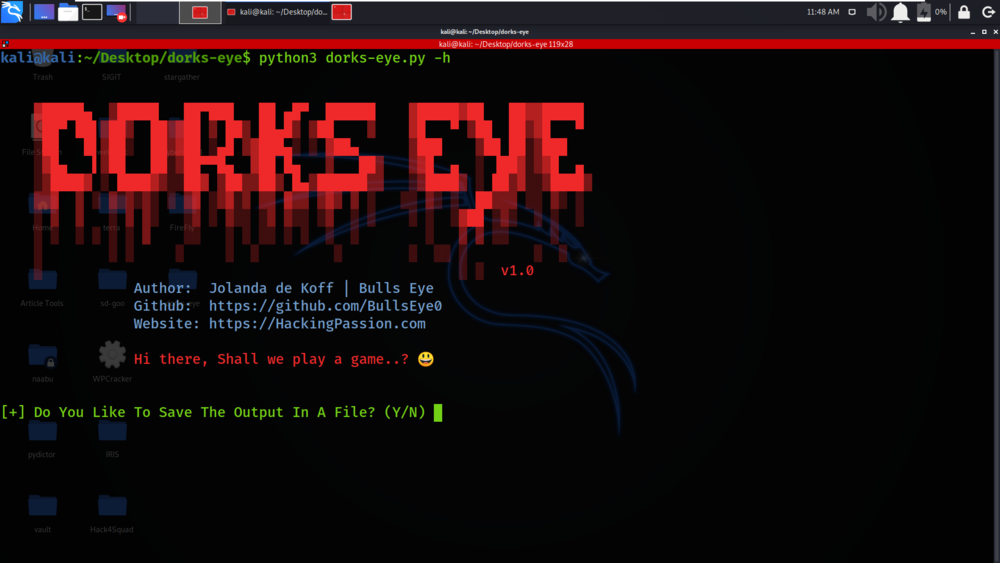This screenshot has width=1000, height=563.
Task: Lock the screen with the padlock icon
Action: [x=964, y=12]
